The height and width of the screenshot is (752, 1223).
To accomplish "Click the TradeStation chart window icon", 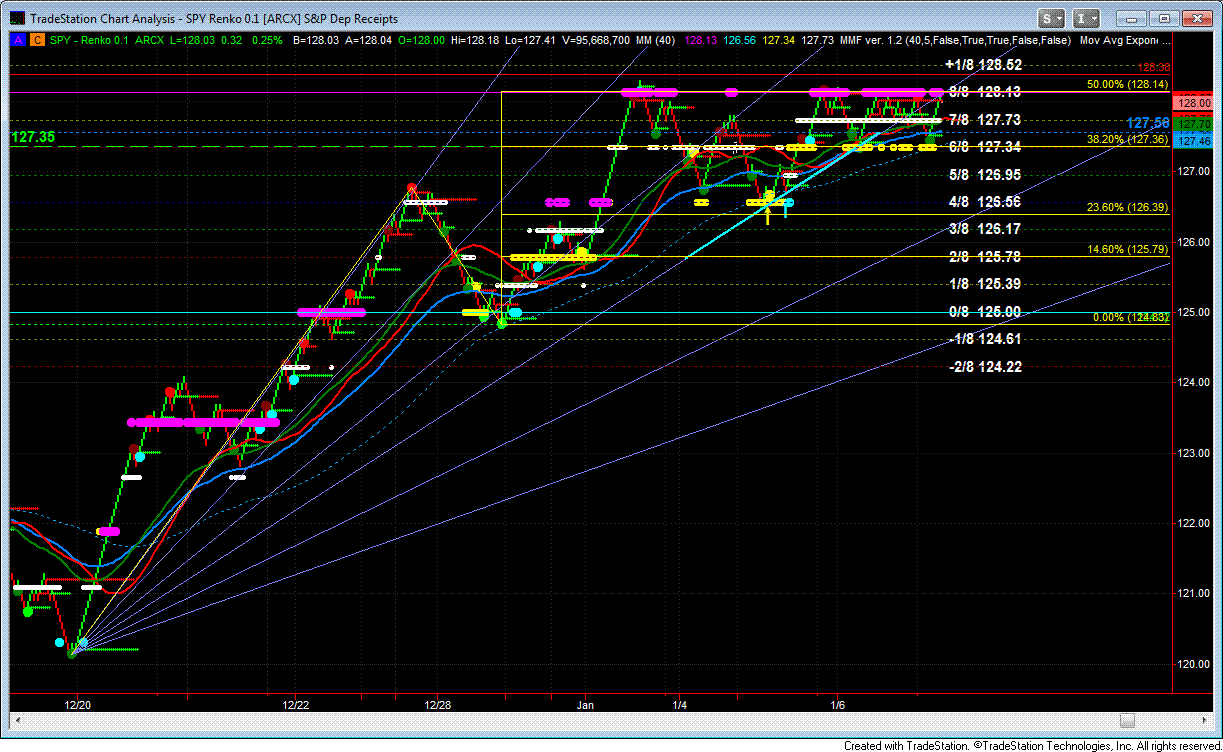I will (x=17, y=18).
